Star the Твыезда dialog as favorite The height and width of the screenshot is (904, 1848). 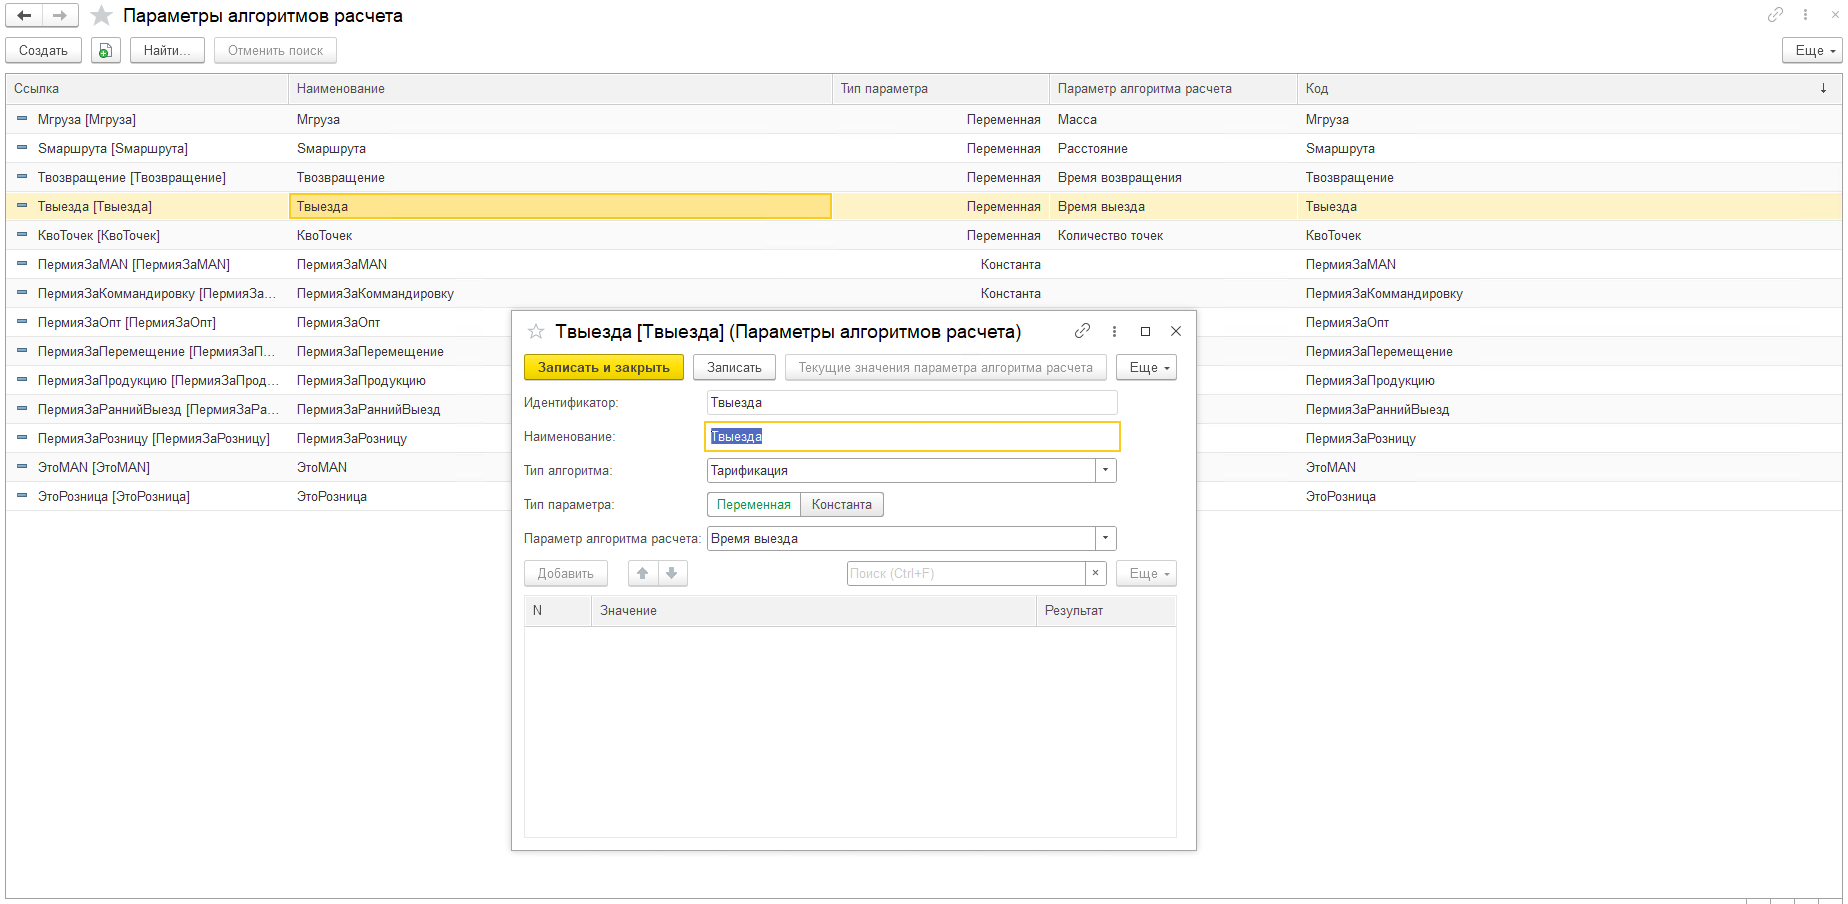[x=536, y=331]
